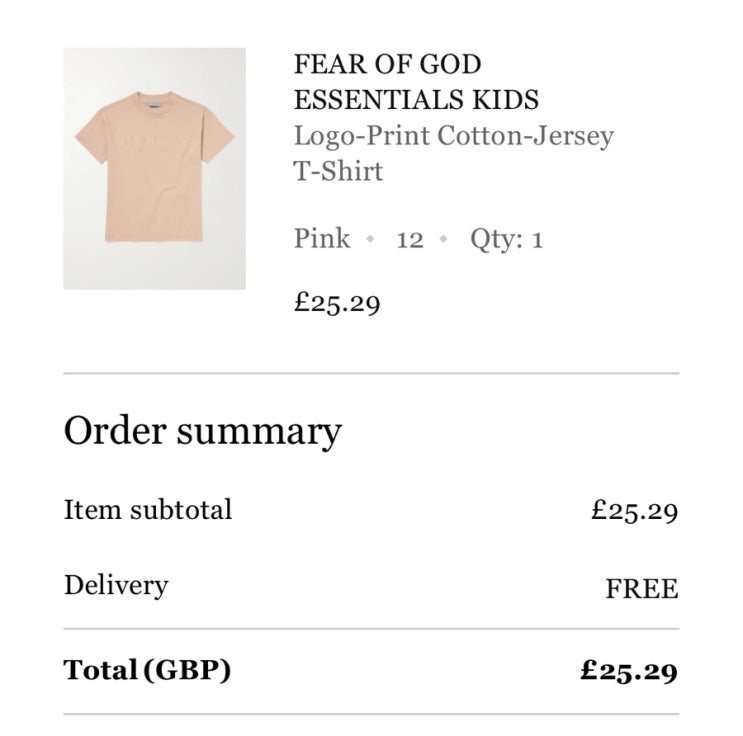Click the divider line above Total (GBP)
This screenshot has width=743, height=736.
click(371, 629)
